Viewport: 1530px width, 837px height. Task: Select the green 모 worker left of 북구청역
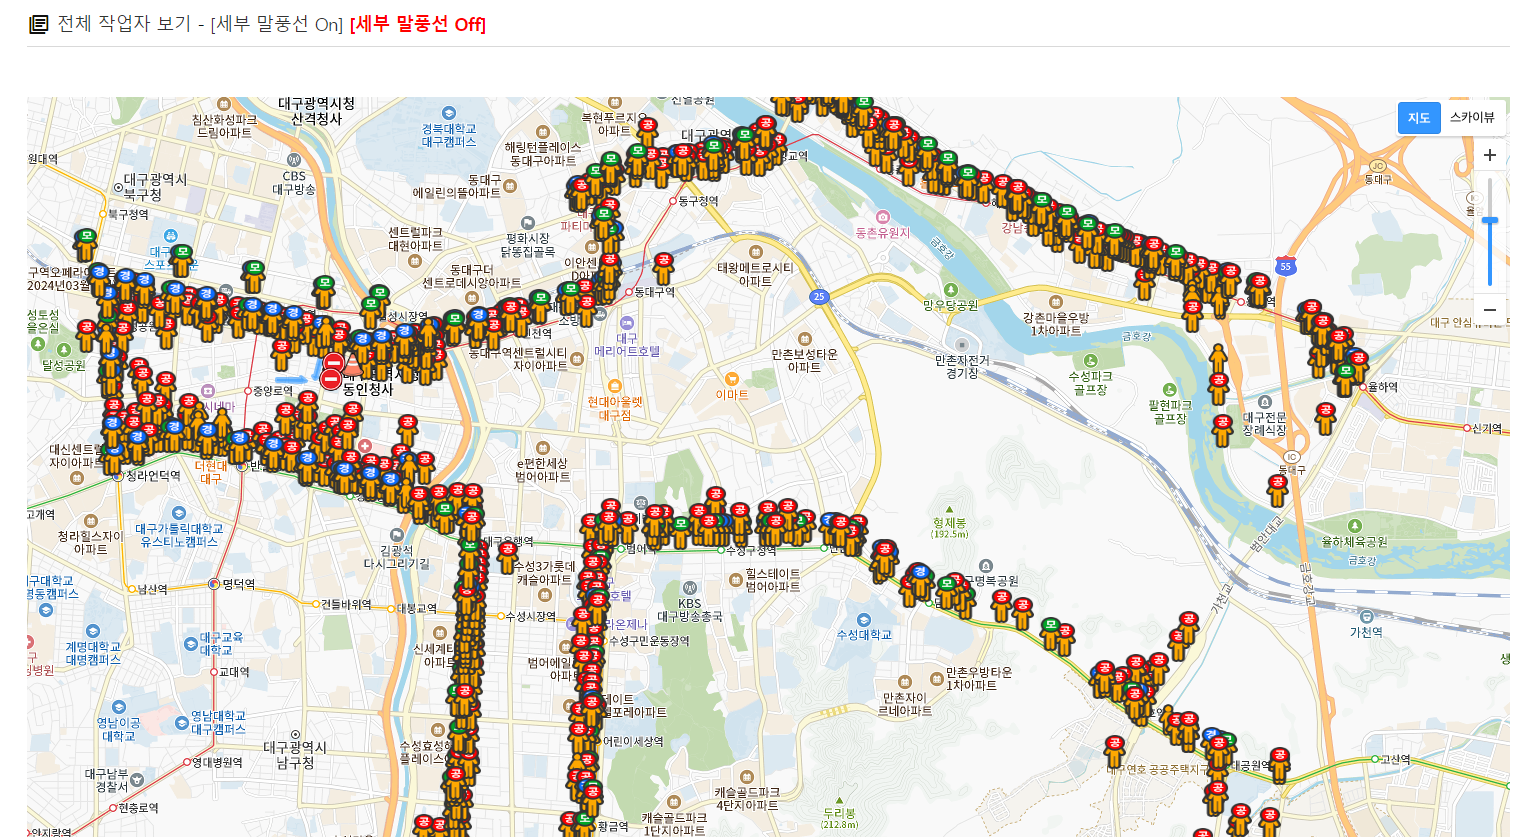tap(86, 244)
